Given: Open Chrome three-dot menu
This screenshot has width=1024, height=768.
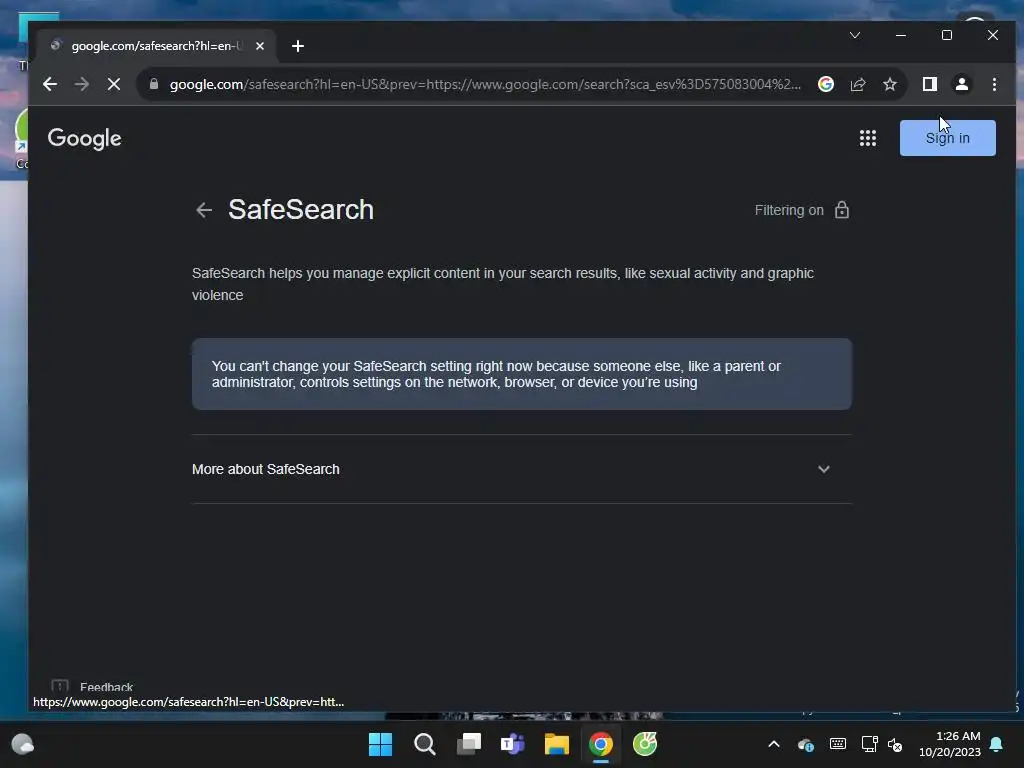Looking at the screenshot, I should click(994, 84).
